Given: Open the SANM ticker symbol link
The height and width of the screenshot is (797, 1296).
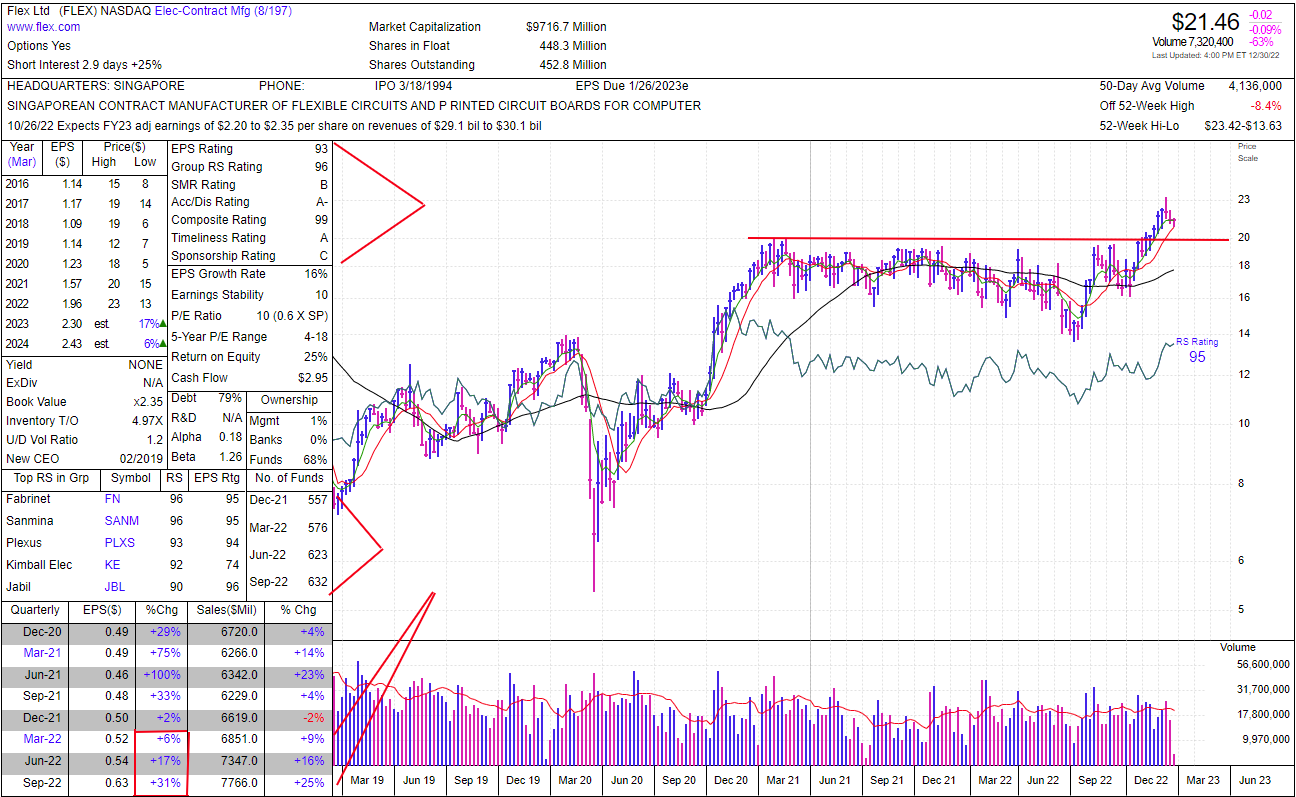Looking at the screenshot, I should click(x=122, y=521).
